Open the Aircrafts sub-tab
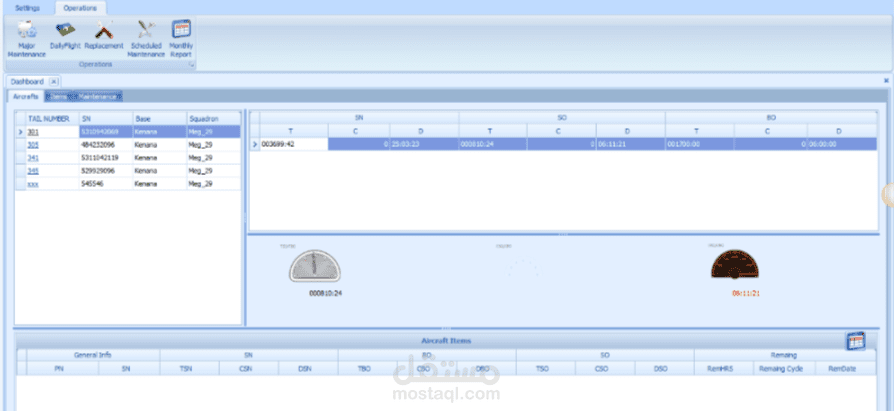 pos(26,96)
